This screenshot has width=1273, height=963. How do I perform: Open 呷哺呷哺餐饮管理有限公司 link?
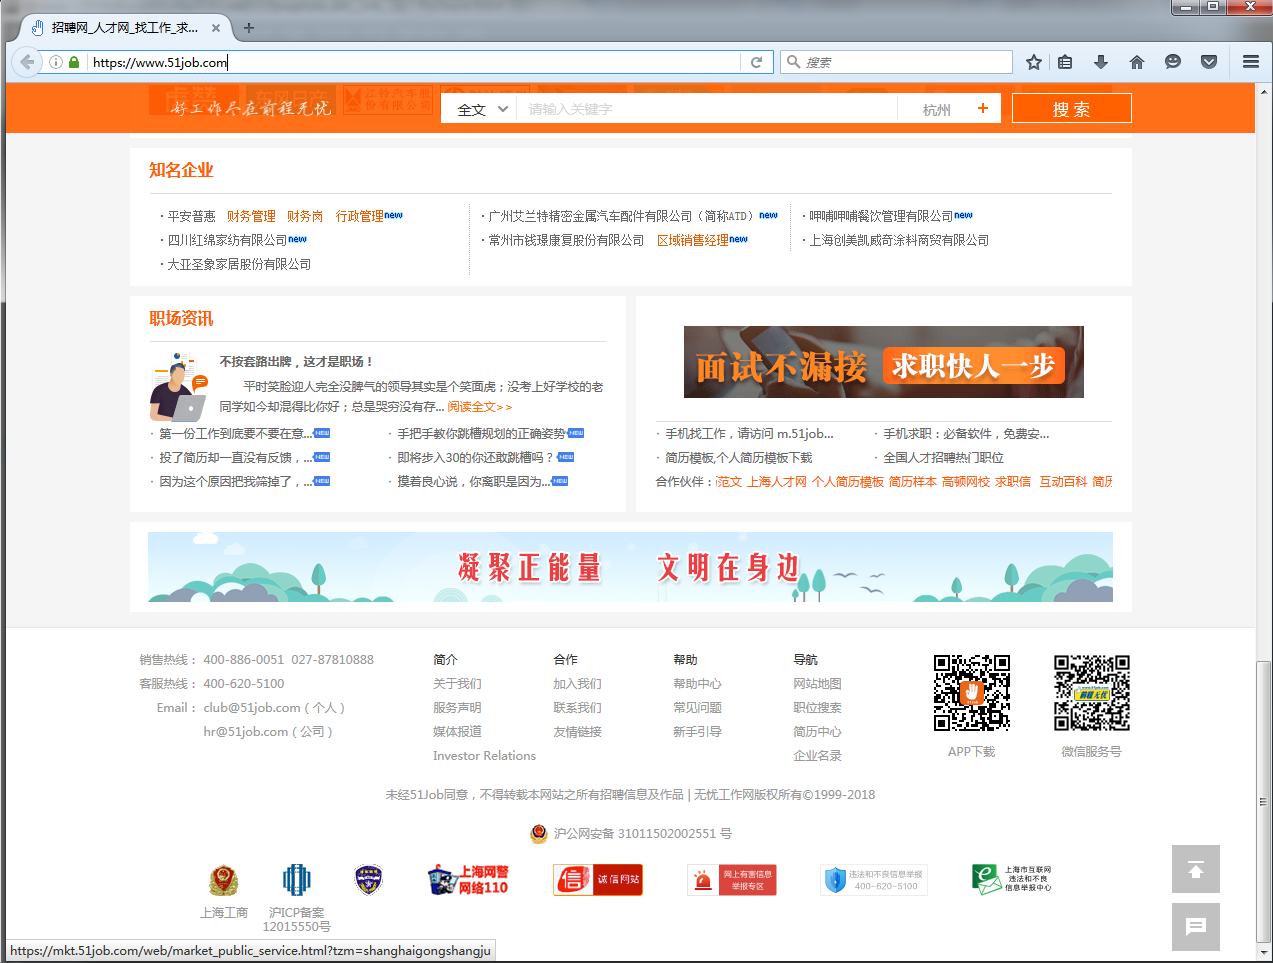click(x=881, y=216)
